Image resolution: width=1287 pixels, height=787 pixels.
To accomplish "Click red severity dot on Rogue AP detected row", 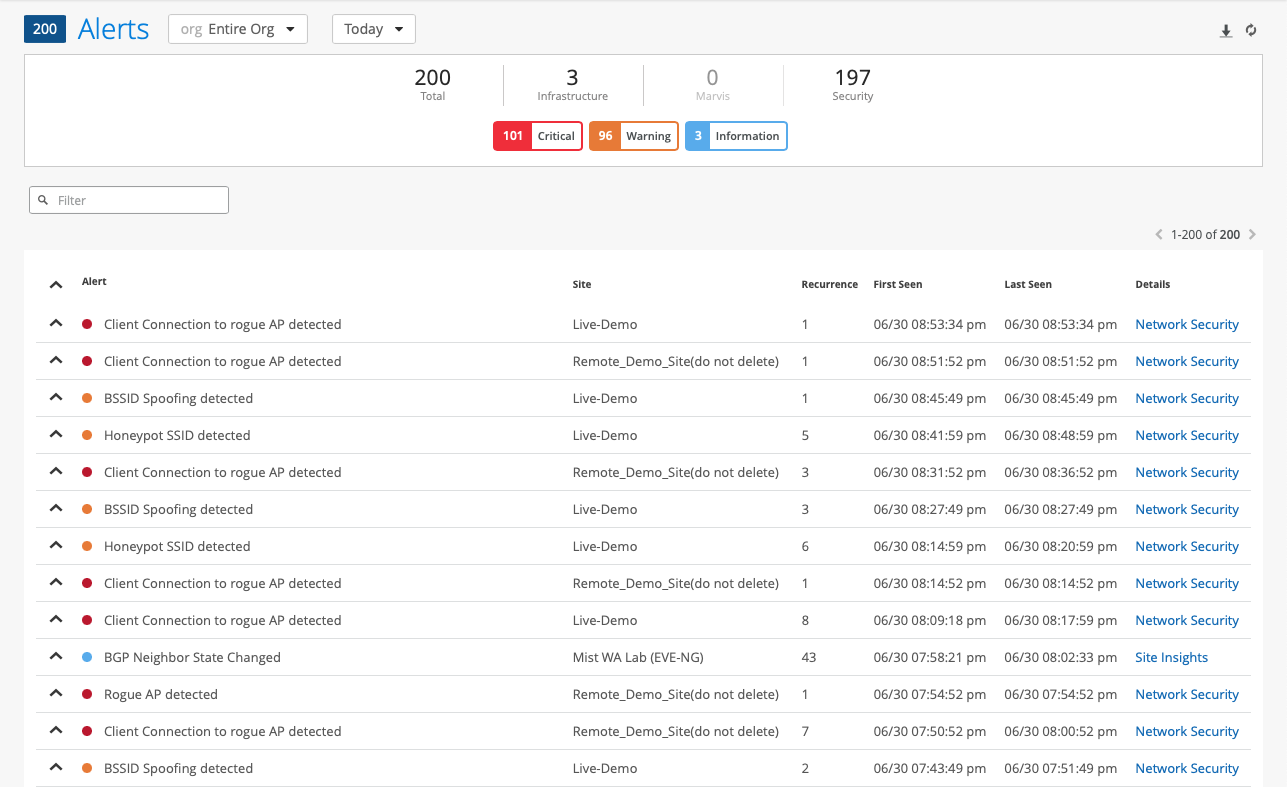I will tap(87, 695).
